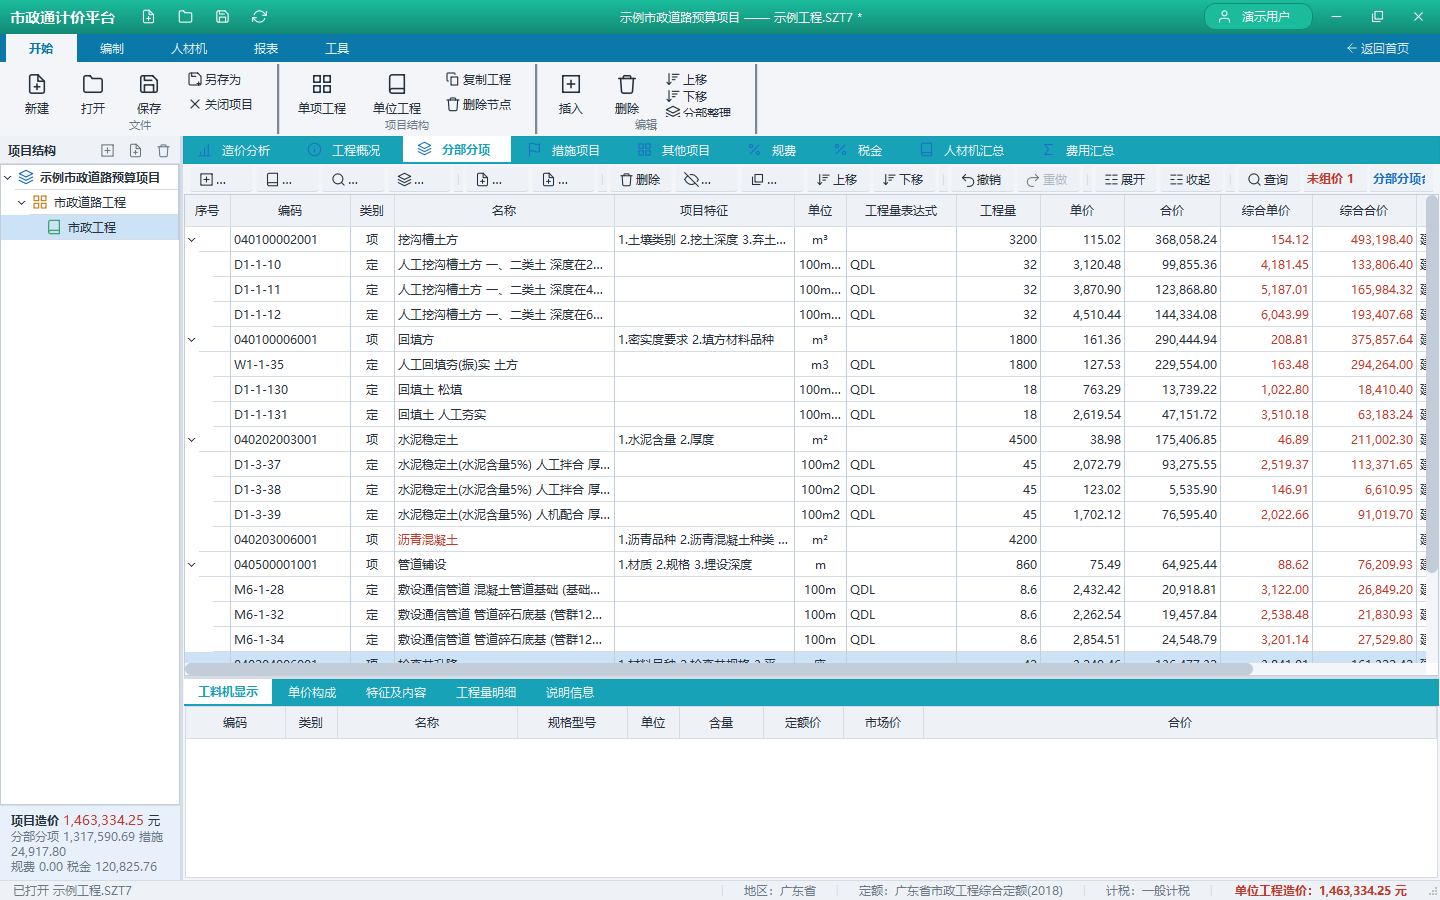Expand all rows with 展开
The height and width of the screenshot is (900, 1440).
1125,180
